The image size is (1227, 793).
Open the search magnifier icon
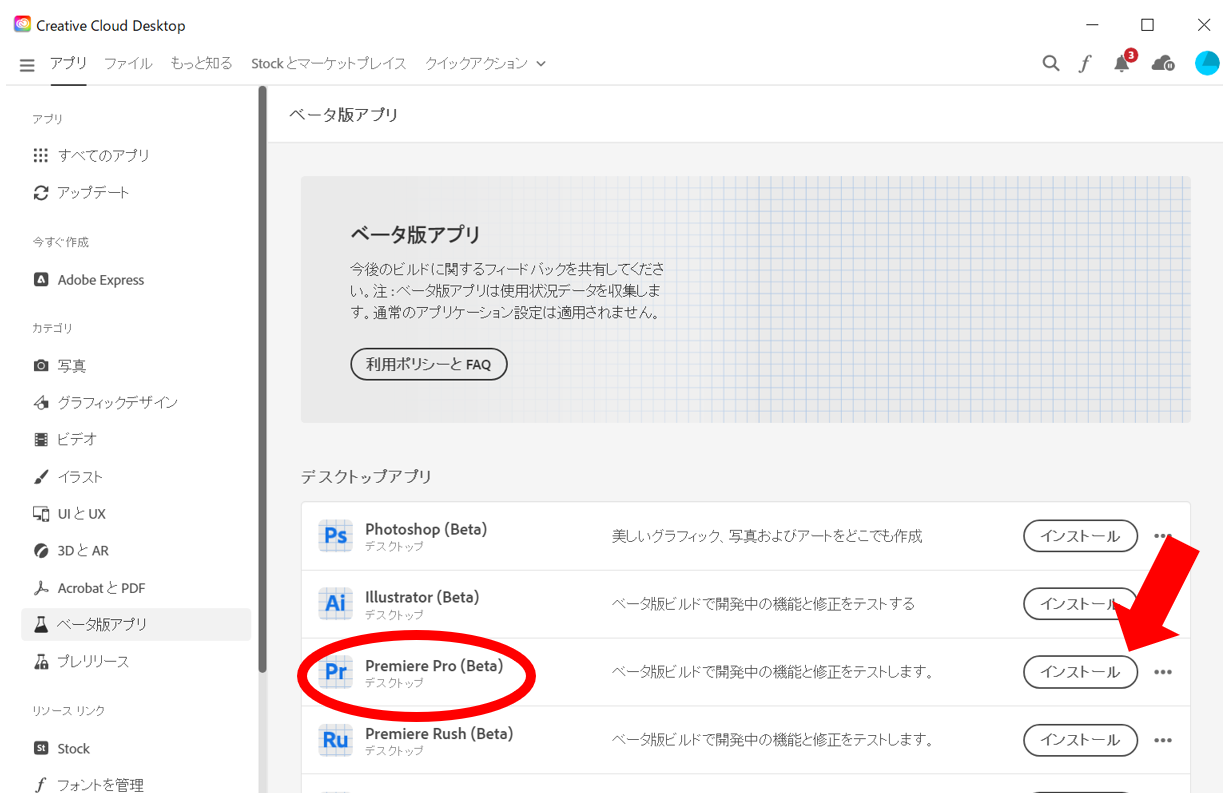(x=1051, y=63)
